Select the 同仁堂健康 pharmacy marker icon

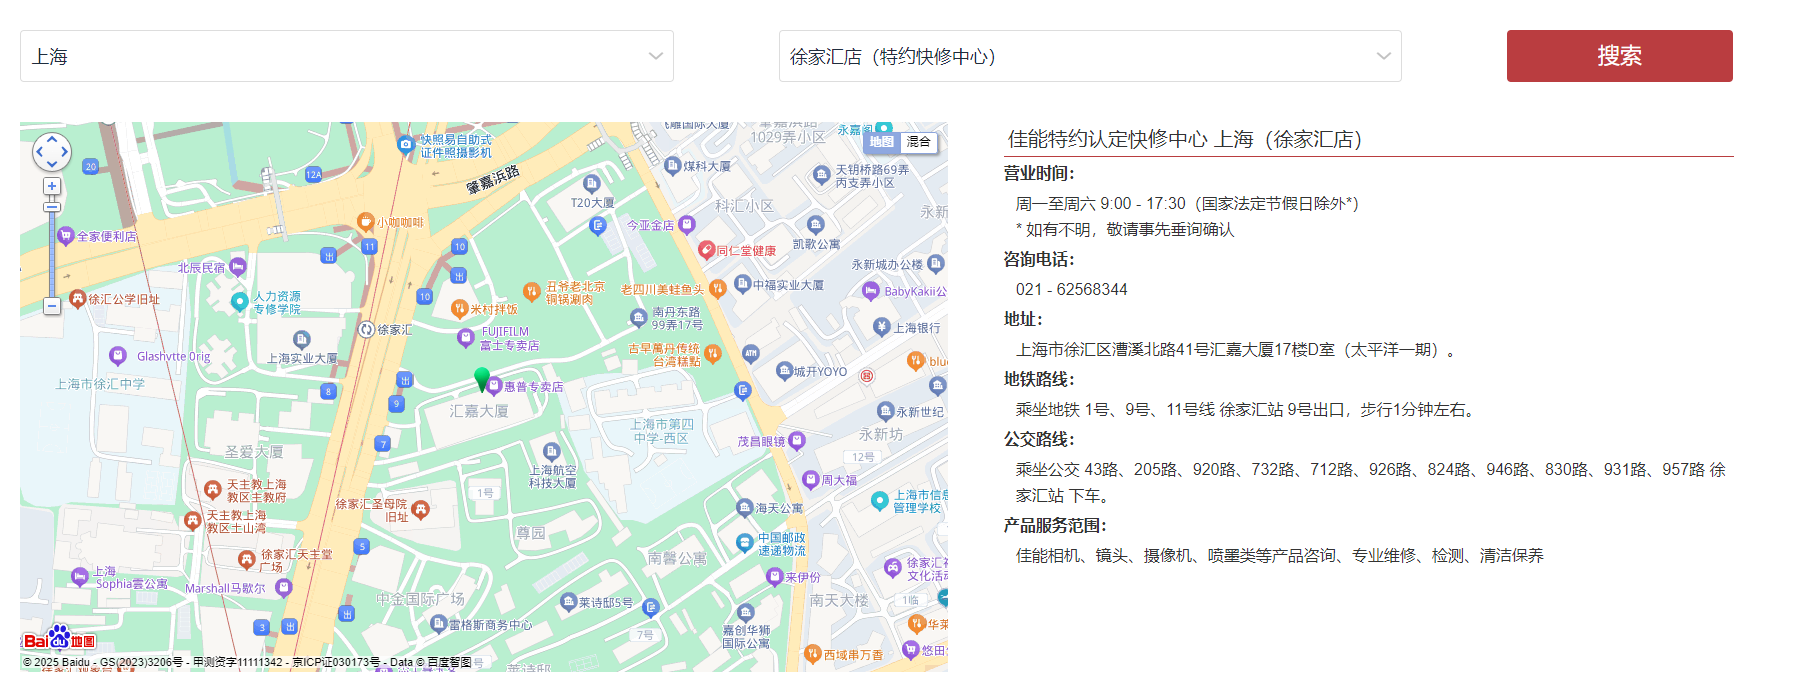click(x=706, y=249)
